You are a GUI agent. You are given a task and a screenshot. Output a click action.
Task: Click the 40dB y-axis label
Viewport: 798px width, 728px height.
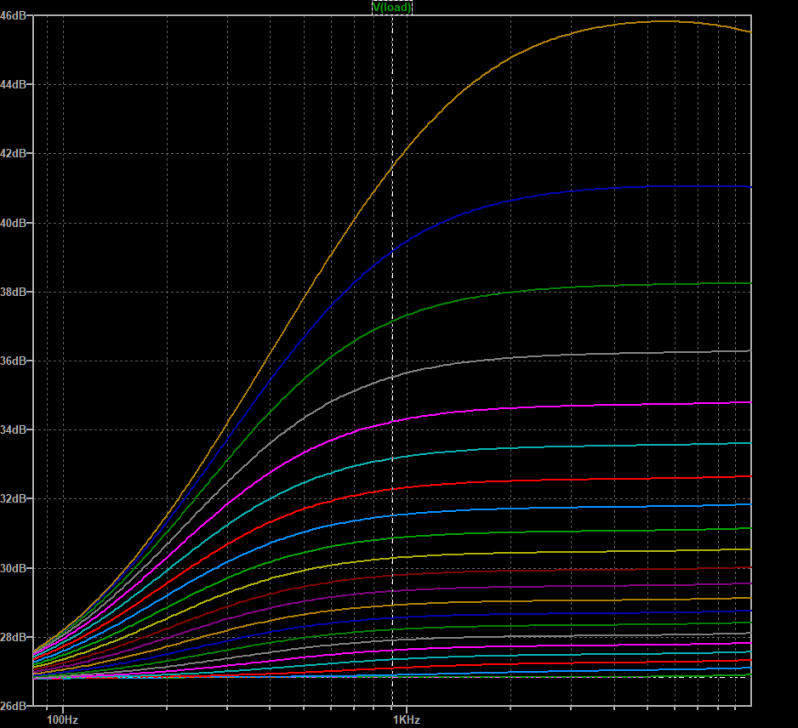[x=16, y=223]
